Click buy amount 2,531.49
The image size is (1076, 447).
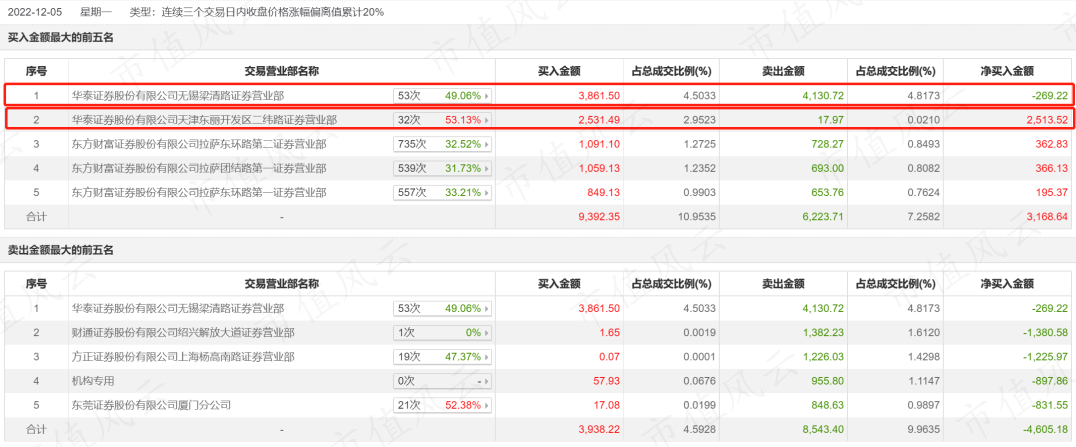click(x=598, y=120)
